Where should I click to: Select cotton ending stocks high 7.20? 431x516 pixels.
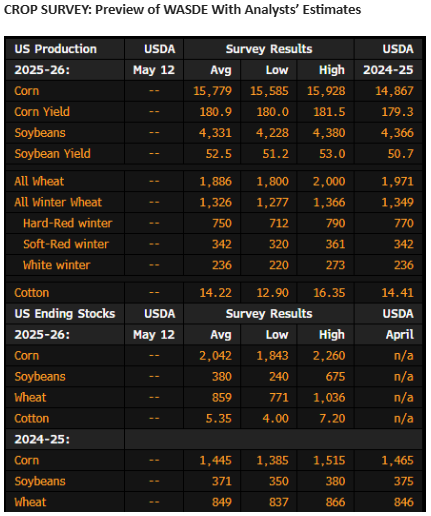tap(332, 418)
